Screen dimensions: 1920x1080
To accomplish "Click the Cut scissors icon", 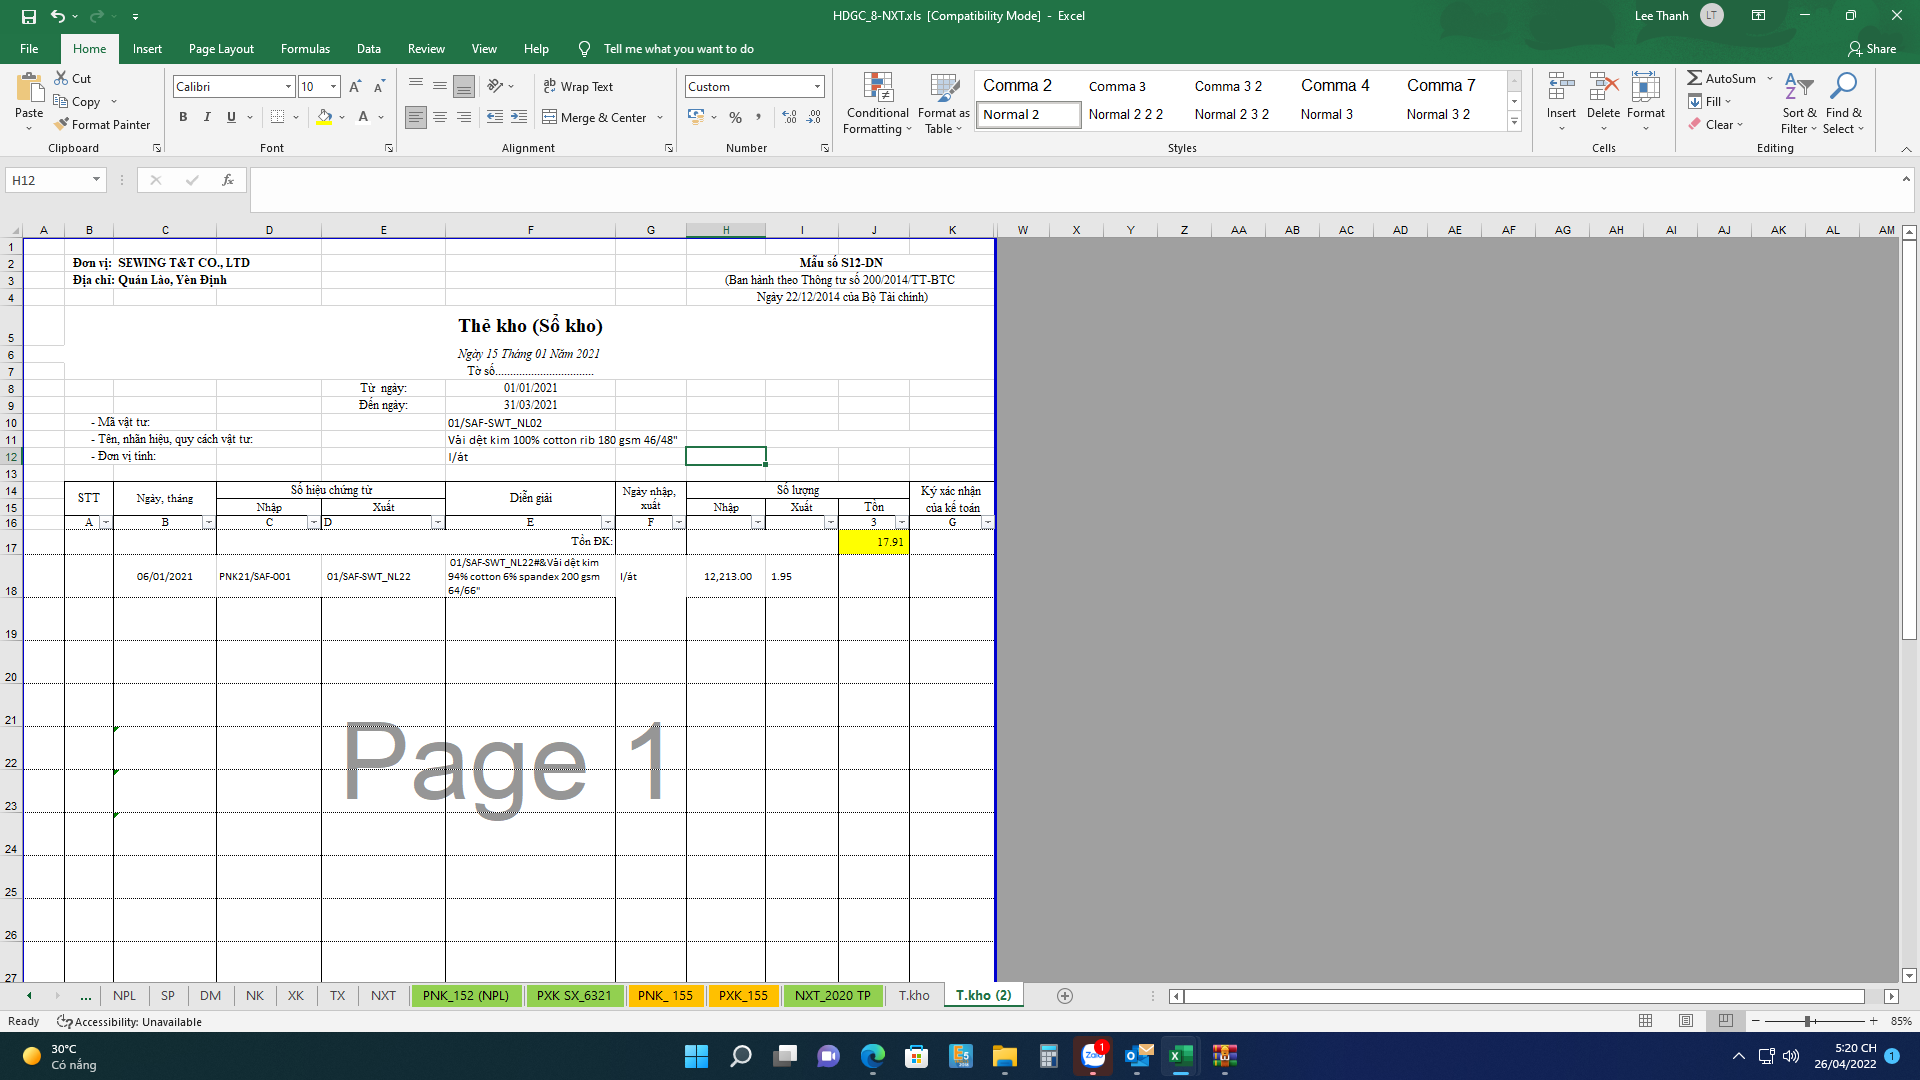I will [61, 78].
